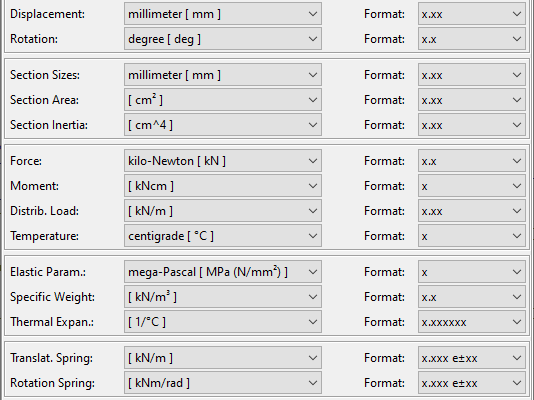The width and height of the screenshot is (534, 400).
Task: Open the Temperature unit dropdown showing centigrade
Action: (223, 236)
